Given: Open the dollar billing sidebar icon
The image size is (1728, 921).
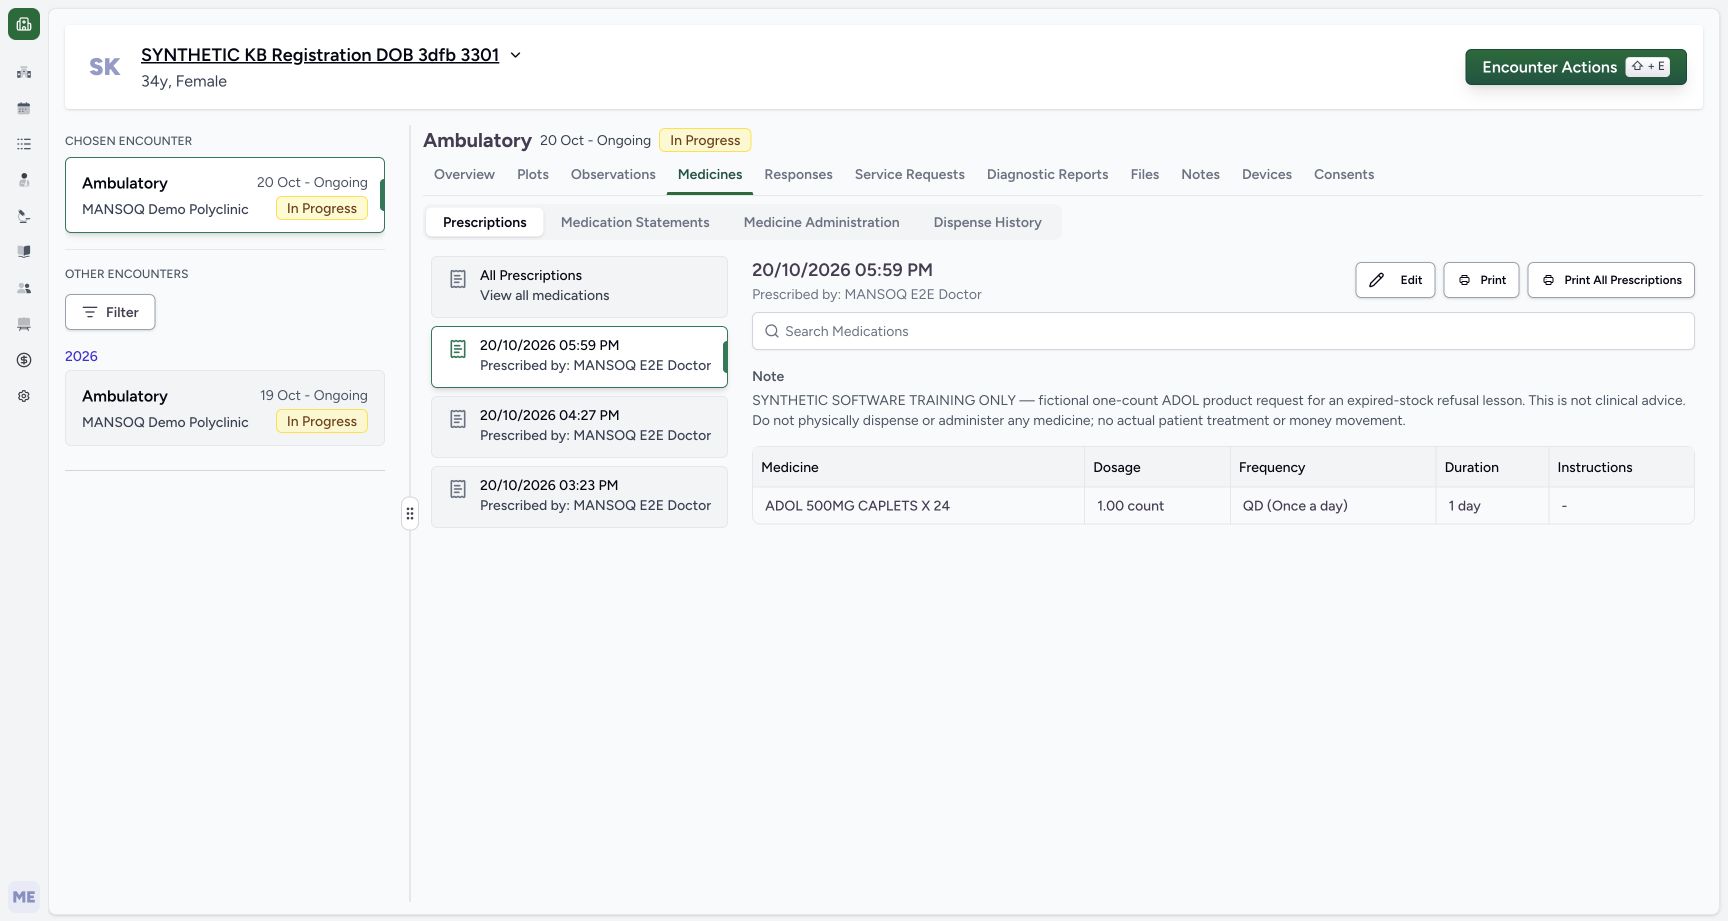Looking at the screenshot, I should [24, 360].
